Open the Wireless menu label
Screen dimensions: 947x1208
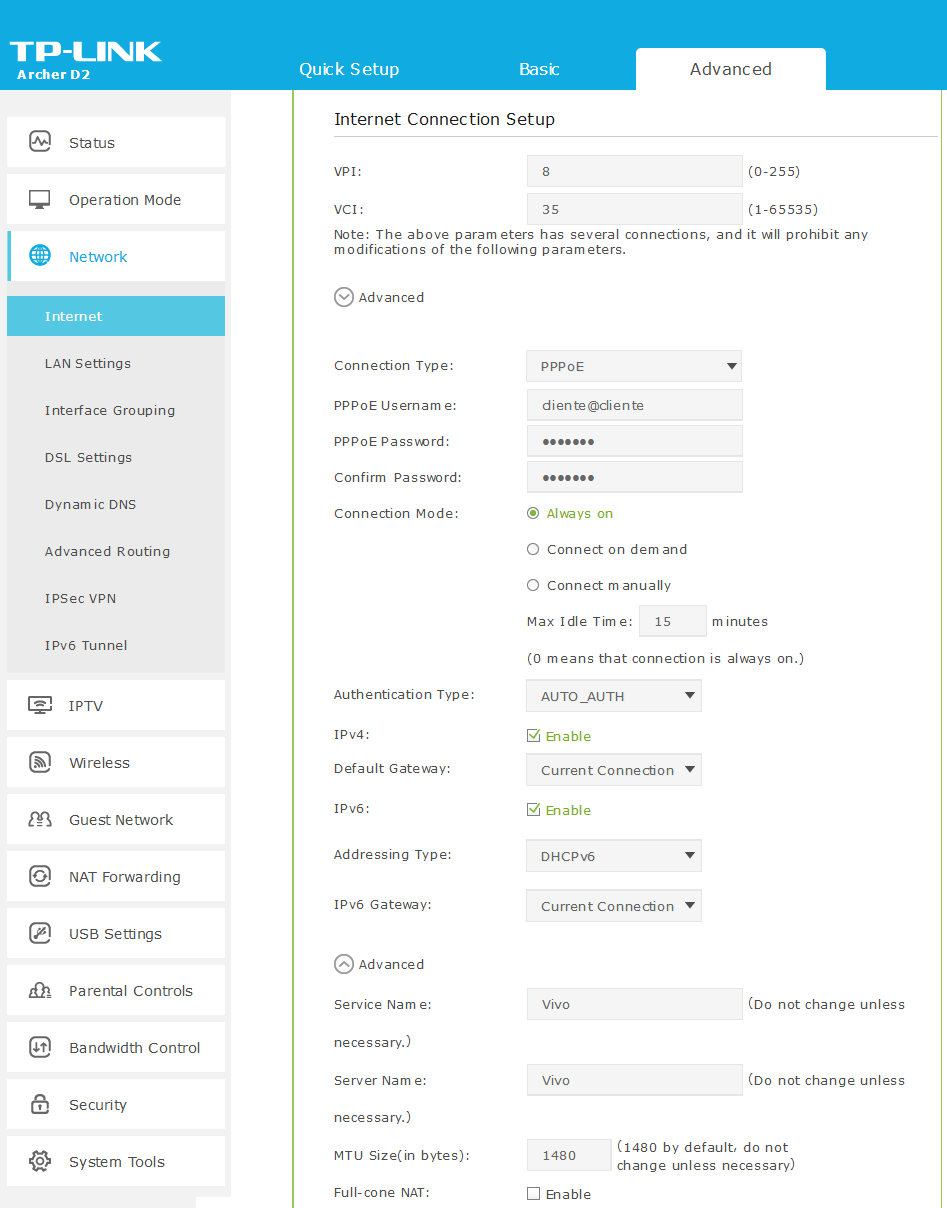(99, 763)
